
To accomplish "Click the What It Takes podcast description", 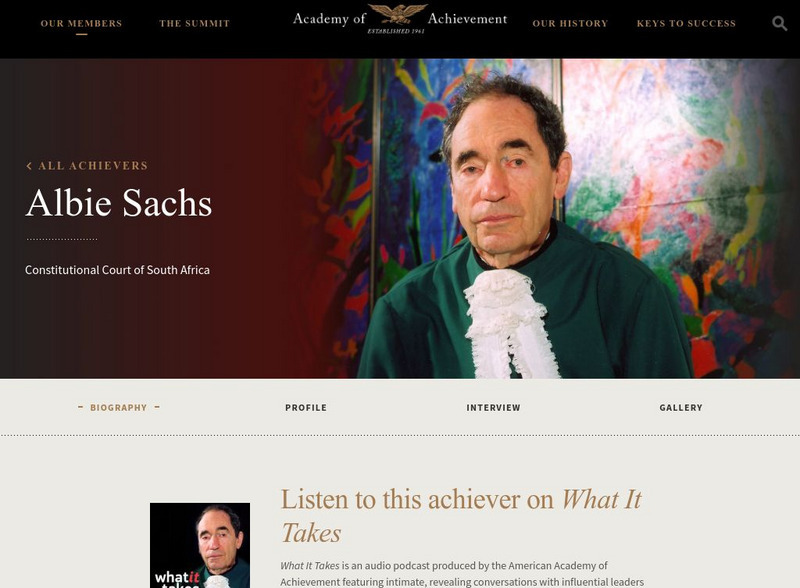I will (x=462, y=574).
